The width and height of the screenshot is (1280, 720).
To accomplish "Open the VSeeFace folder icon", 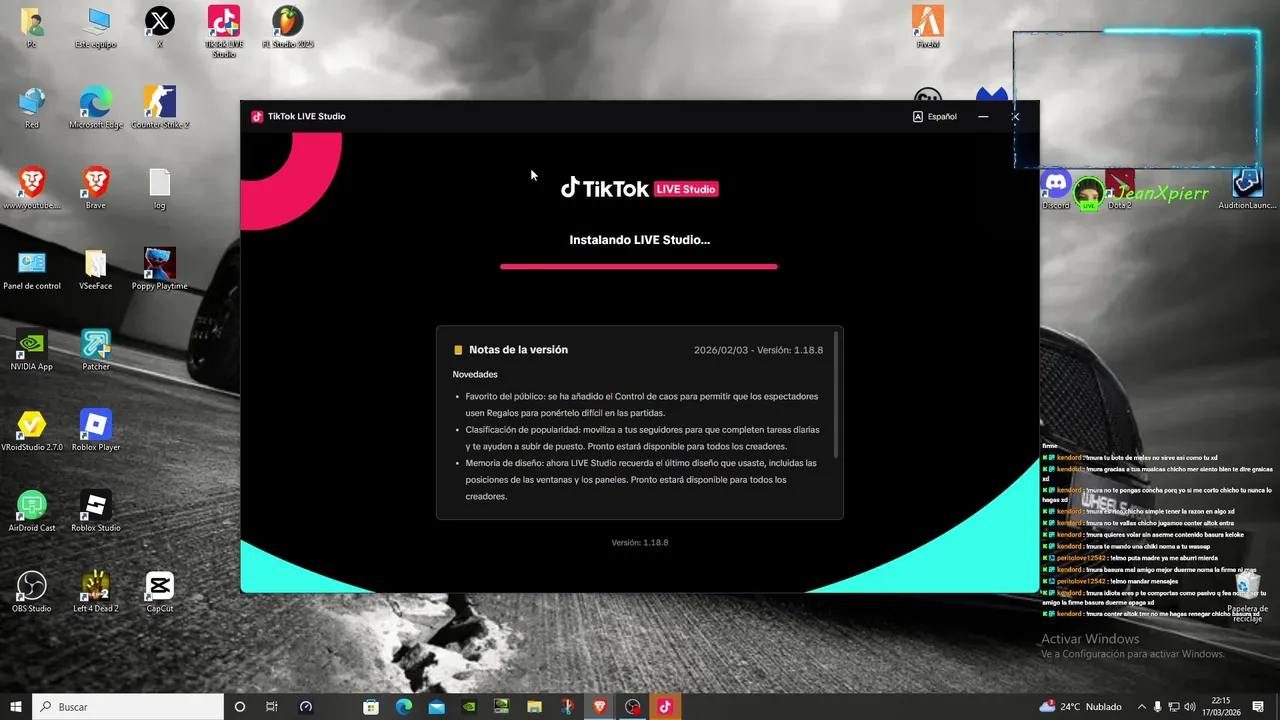I will click(x=96, y=270).
